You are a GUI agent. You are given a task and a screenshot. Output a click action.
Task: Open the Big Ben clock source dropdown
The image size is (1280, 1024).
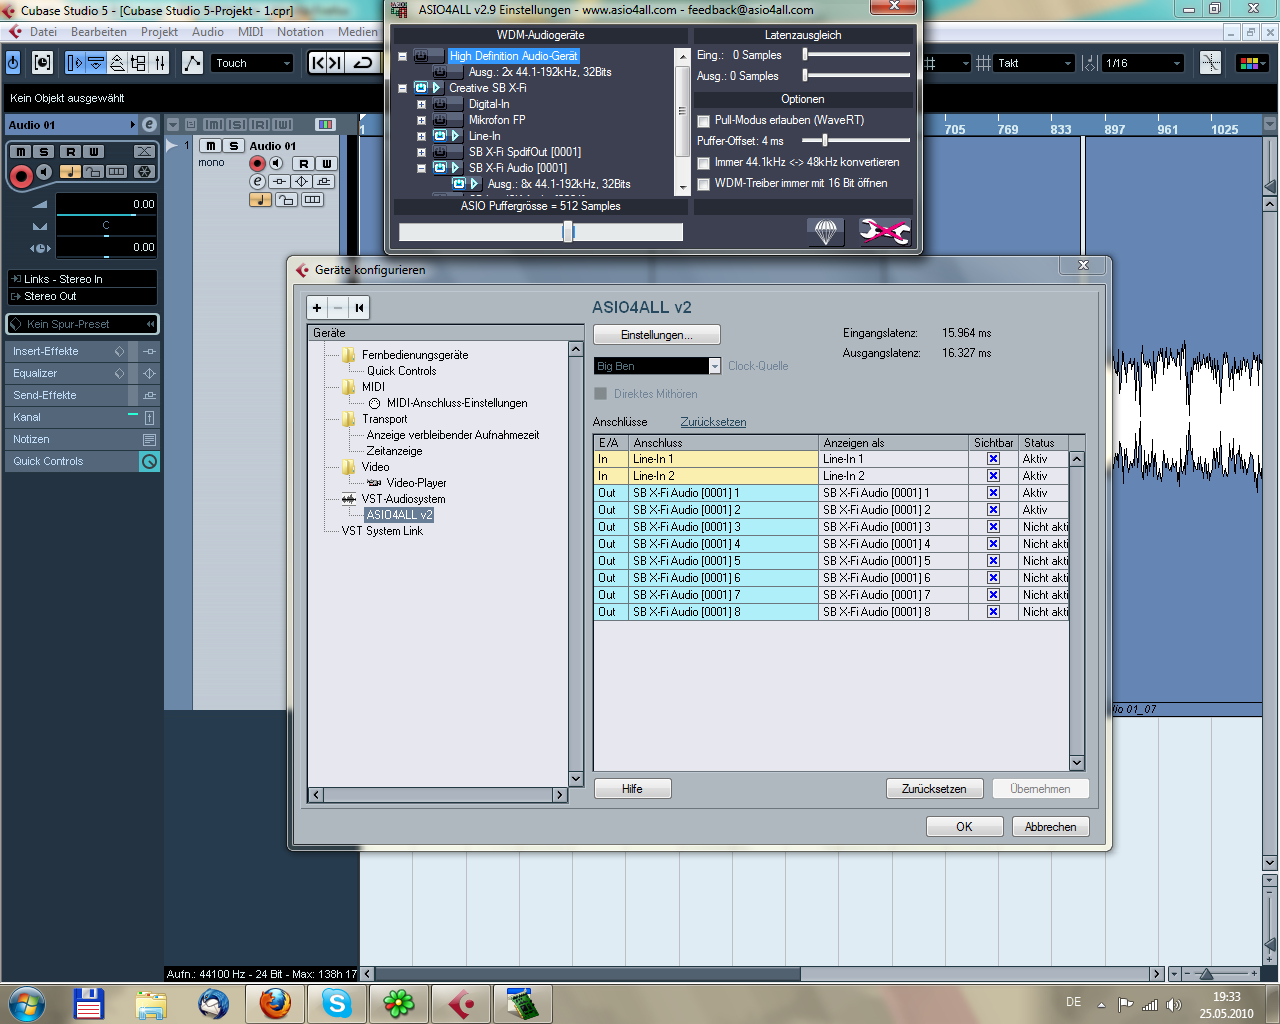coord(657,366)
